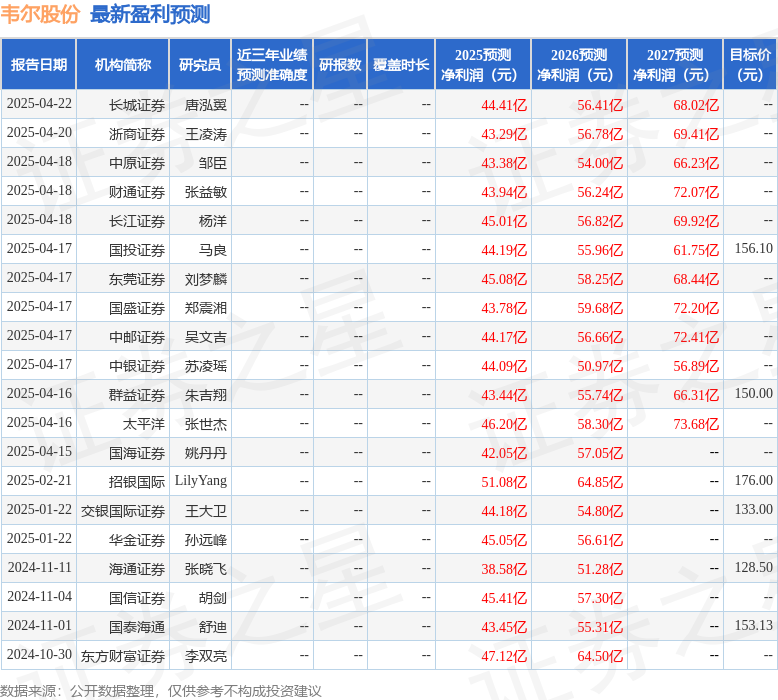The width and height of the screenshot is (778, 700).
Task: Click the 50.97亿 forecast value
Action: coord(600,366)
